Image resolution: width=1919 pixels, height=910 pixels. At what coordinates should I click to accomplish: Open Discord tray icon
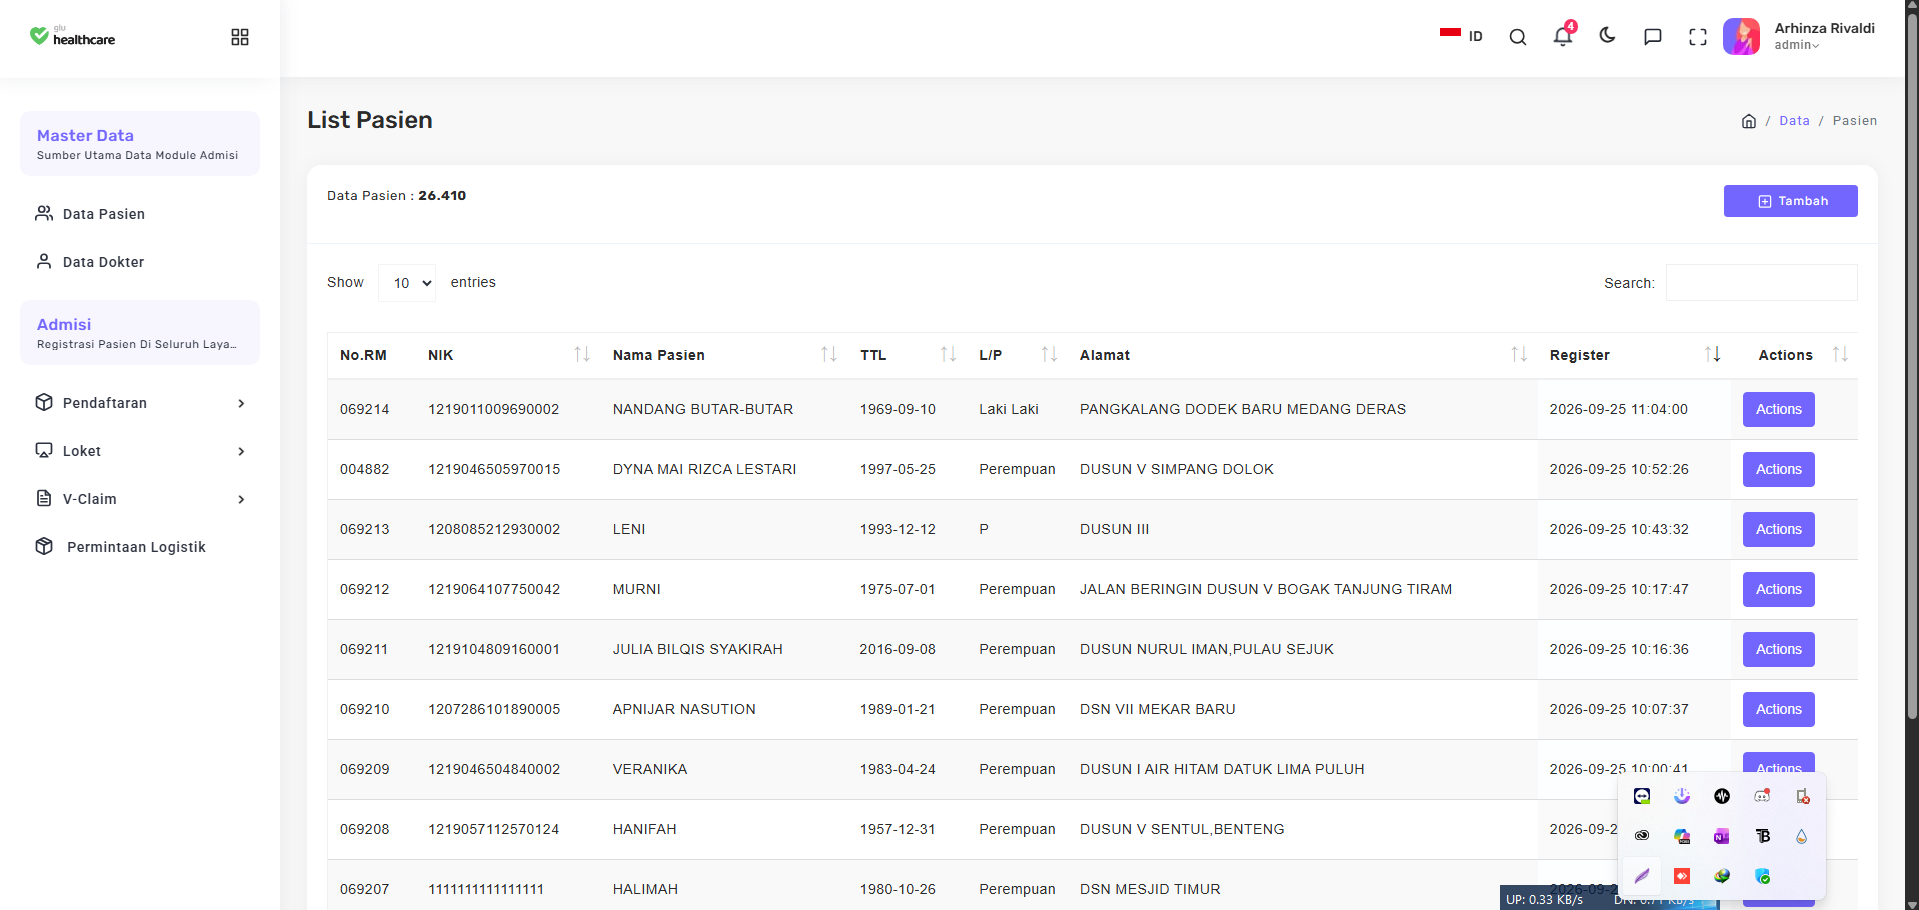tap(1762, 796)
